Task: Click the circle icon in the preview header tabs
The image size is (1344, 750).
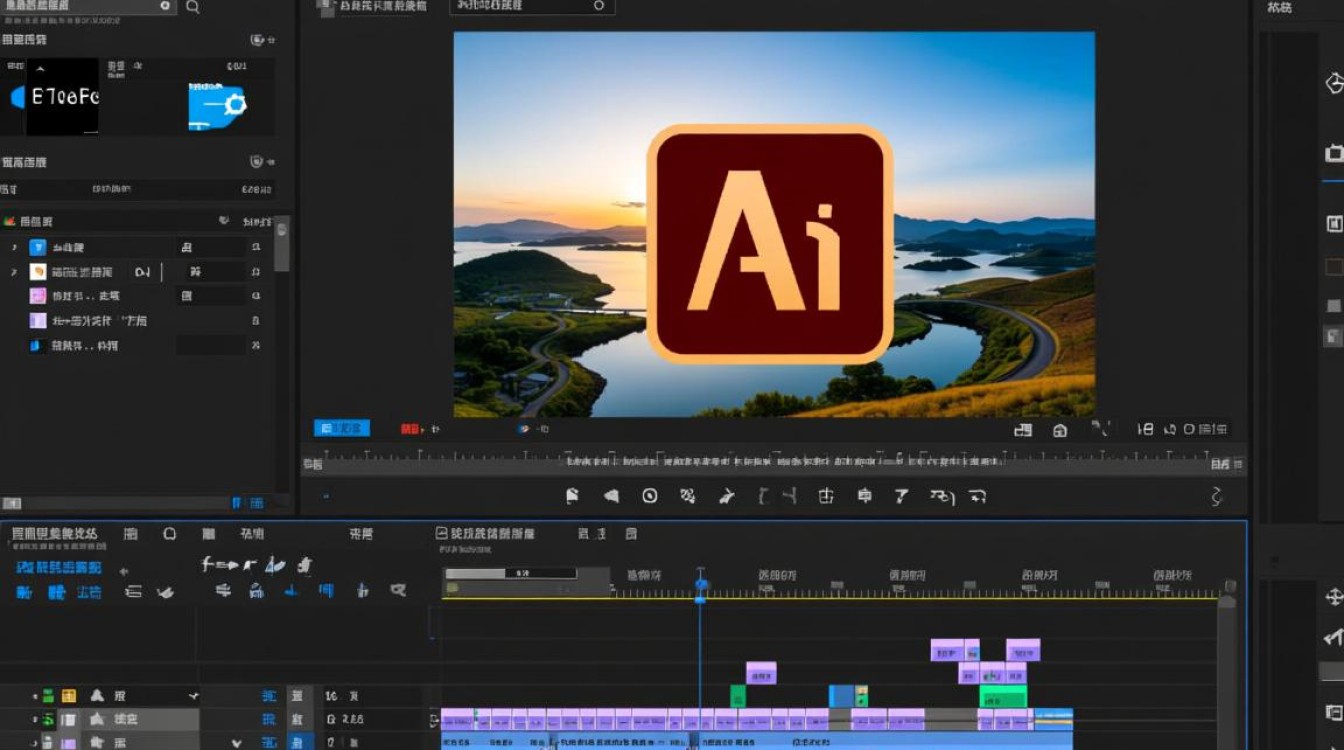Action: click(x=599, y=5)
